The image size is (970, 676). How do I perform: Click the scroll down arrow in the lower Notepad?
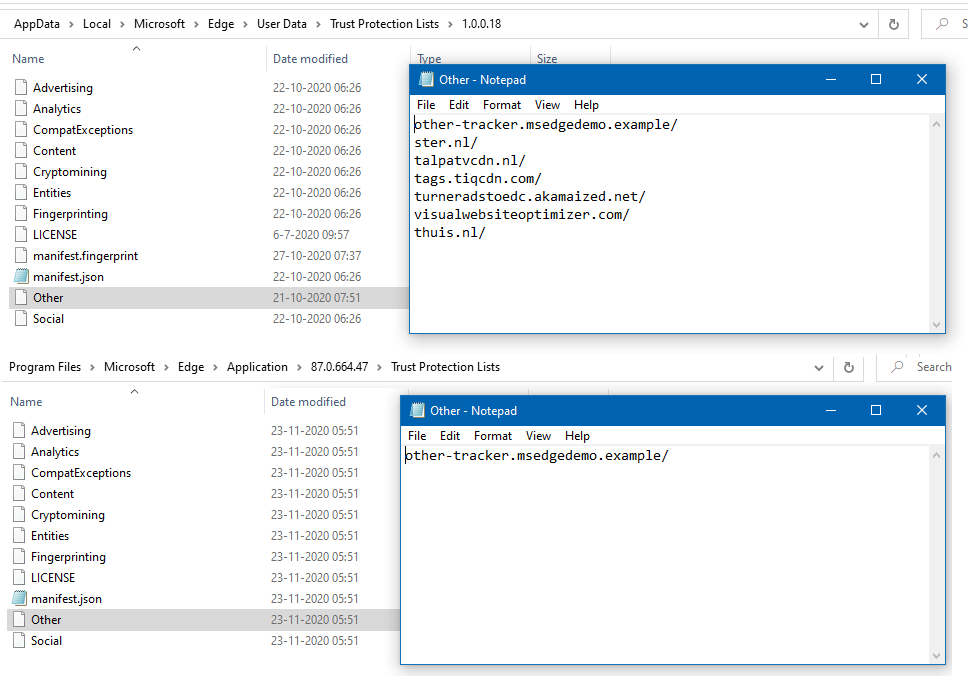pyautogui.click(x=936, y=656)
